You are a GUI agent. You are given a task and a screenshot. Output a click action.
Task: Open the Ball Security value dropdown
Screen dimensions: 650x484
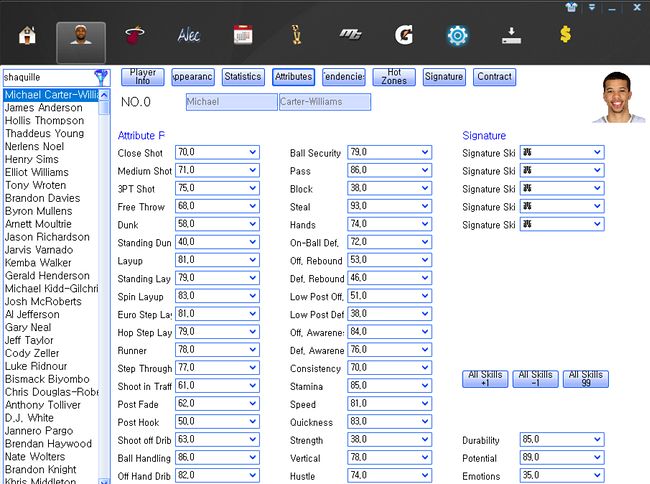point(424,153)
